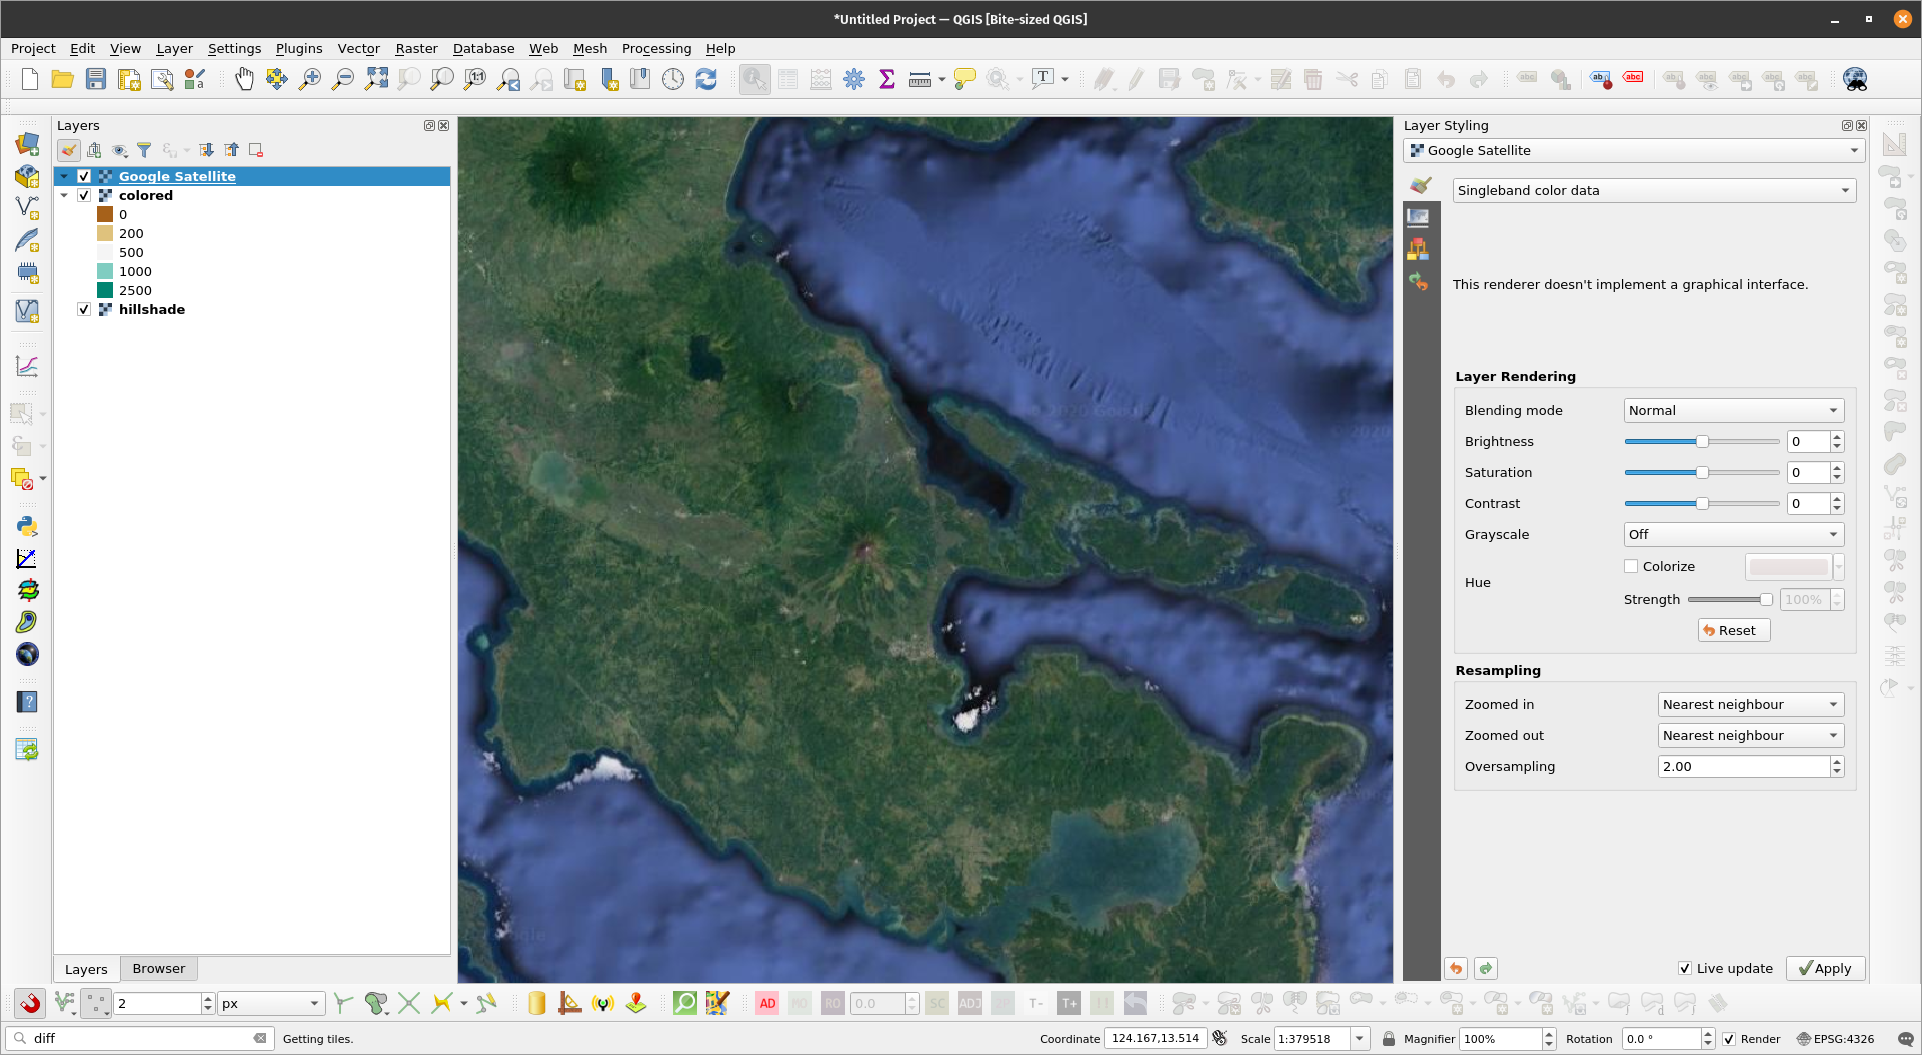This screenshot has height=1055, width=1922.
Task: Open the Raster menu
Action: [416, 48]
